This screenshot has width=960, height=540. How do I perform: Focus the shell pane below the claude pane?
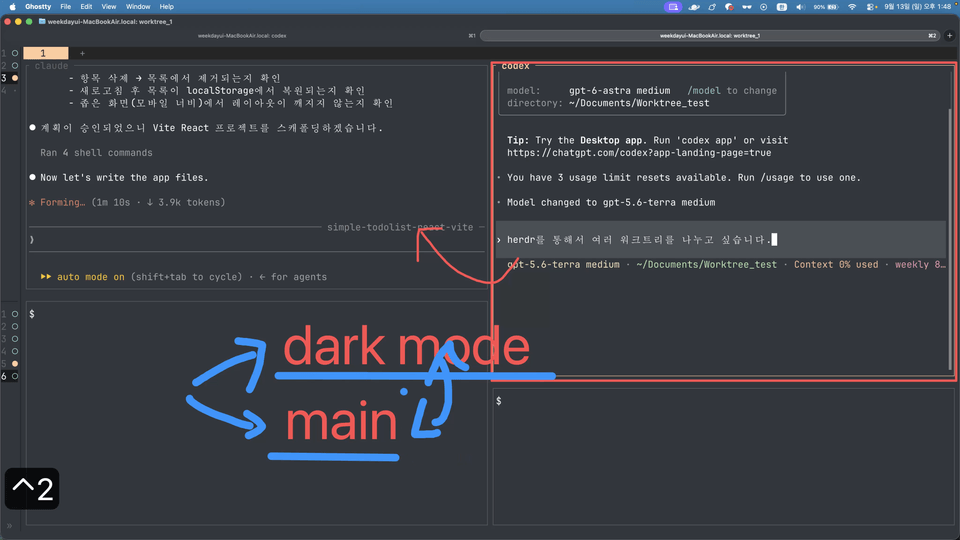257,413
